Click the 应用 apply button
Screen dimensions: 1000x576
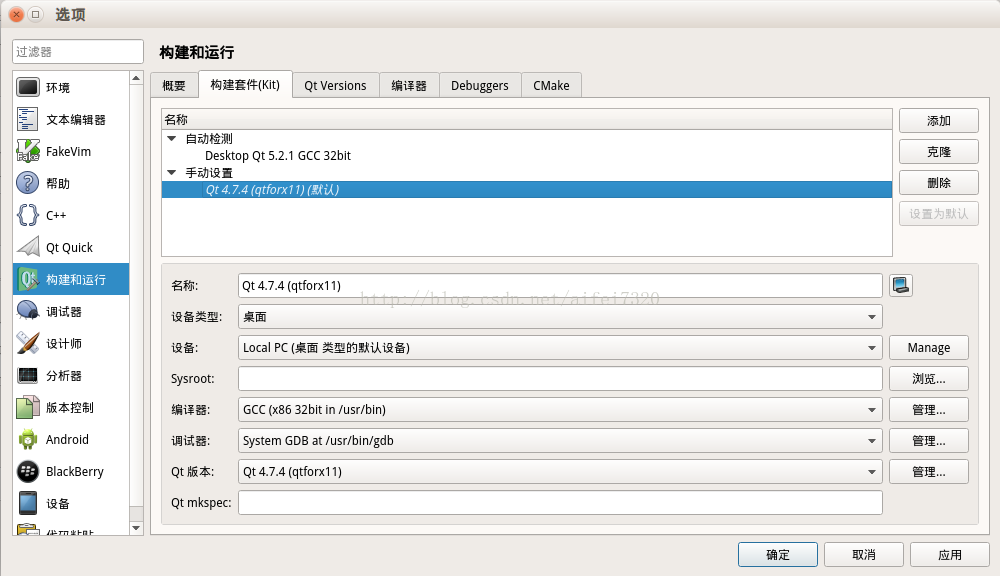tap(950, 554)
